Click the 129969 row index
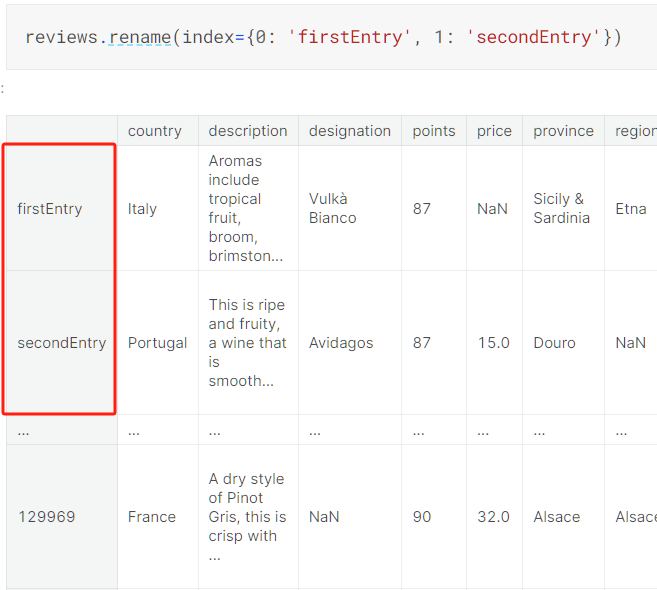Viewport: 657px width, 590px height. tap(46, 517)
